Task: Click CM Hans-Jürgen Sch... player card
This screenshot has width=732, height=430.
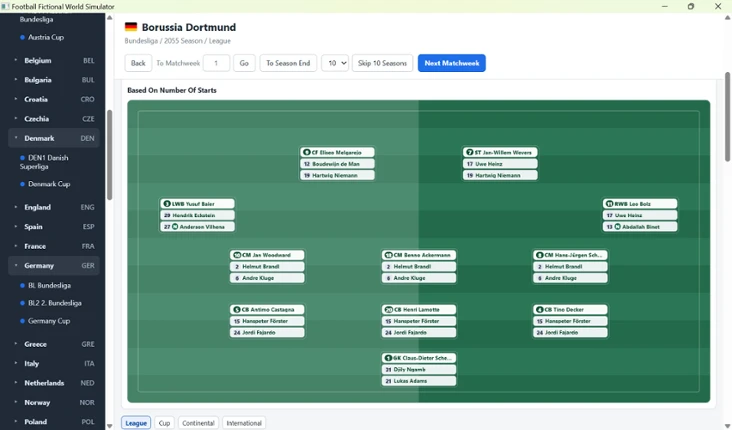Action: pos(570,255)
